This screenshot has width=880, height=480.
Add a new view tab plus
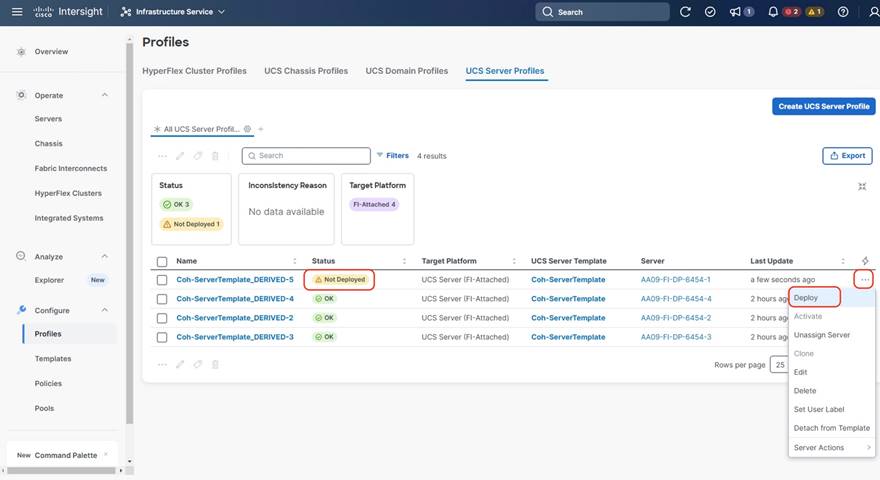point(260,129)
